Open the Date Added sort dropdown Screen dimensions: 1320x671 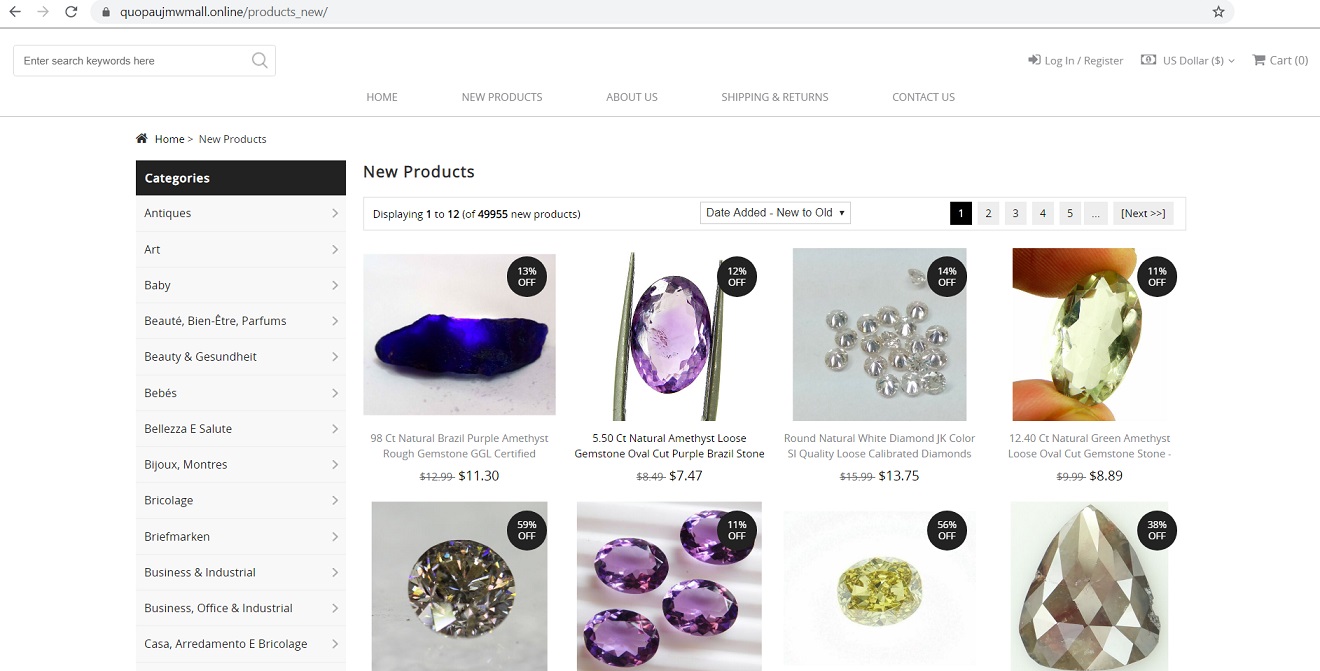[775, 213]
